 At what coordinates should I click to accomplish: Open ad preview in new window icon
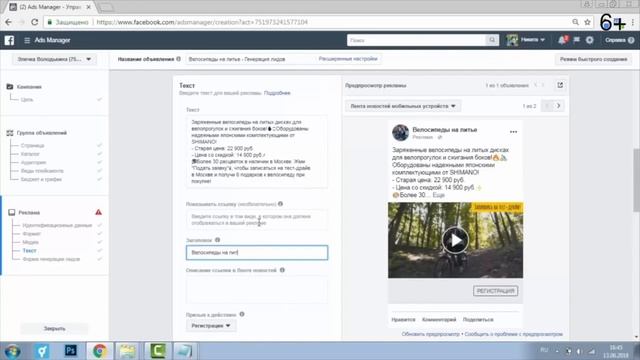coord(560,85)
